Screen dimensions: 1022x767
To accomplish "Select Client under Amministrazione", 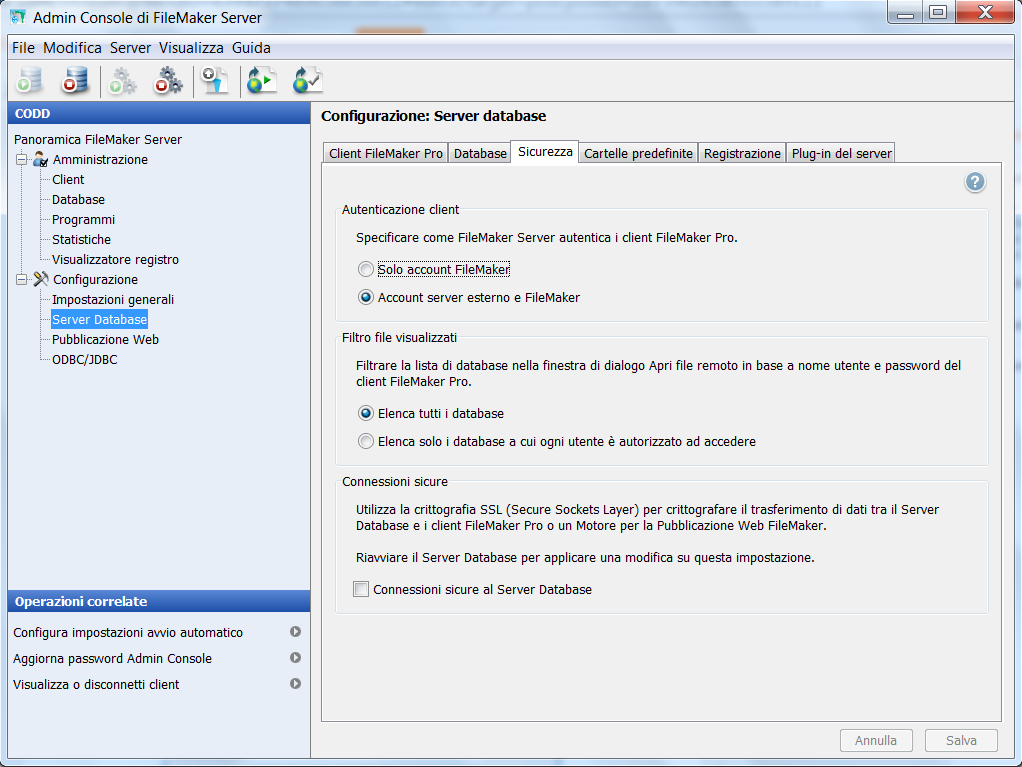I will pos(68,179).
